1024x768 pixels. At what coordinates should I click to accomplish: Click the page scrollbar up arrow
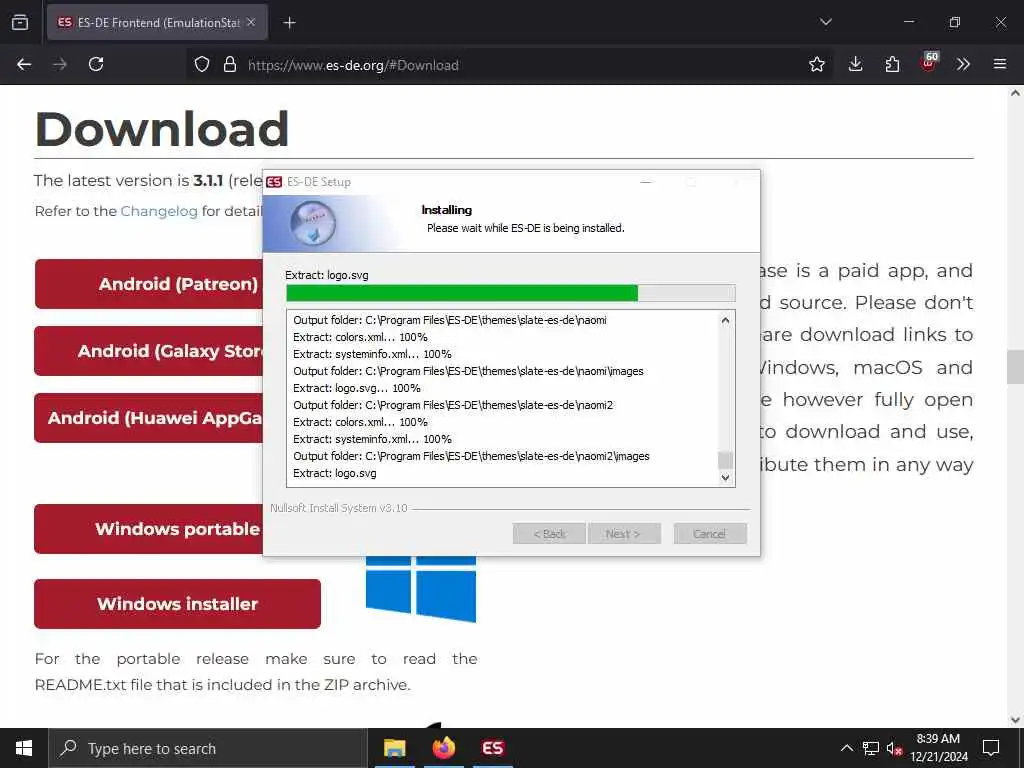pyautogui.click(x=1015, y=93)
